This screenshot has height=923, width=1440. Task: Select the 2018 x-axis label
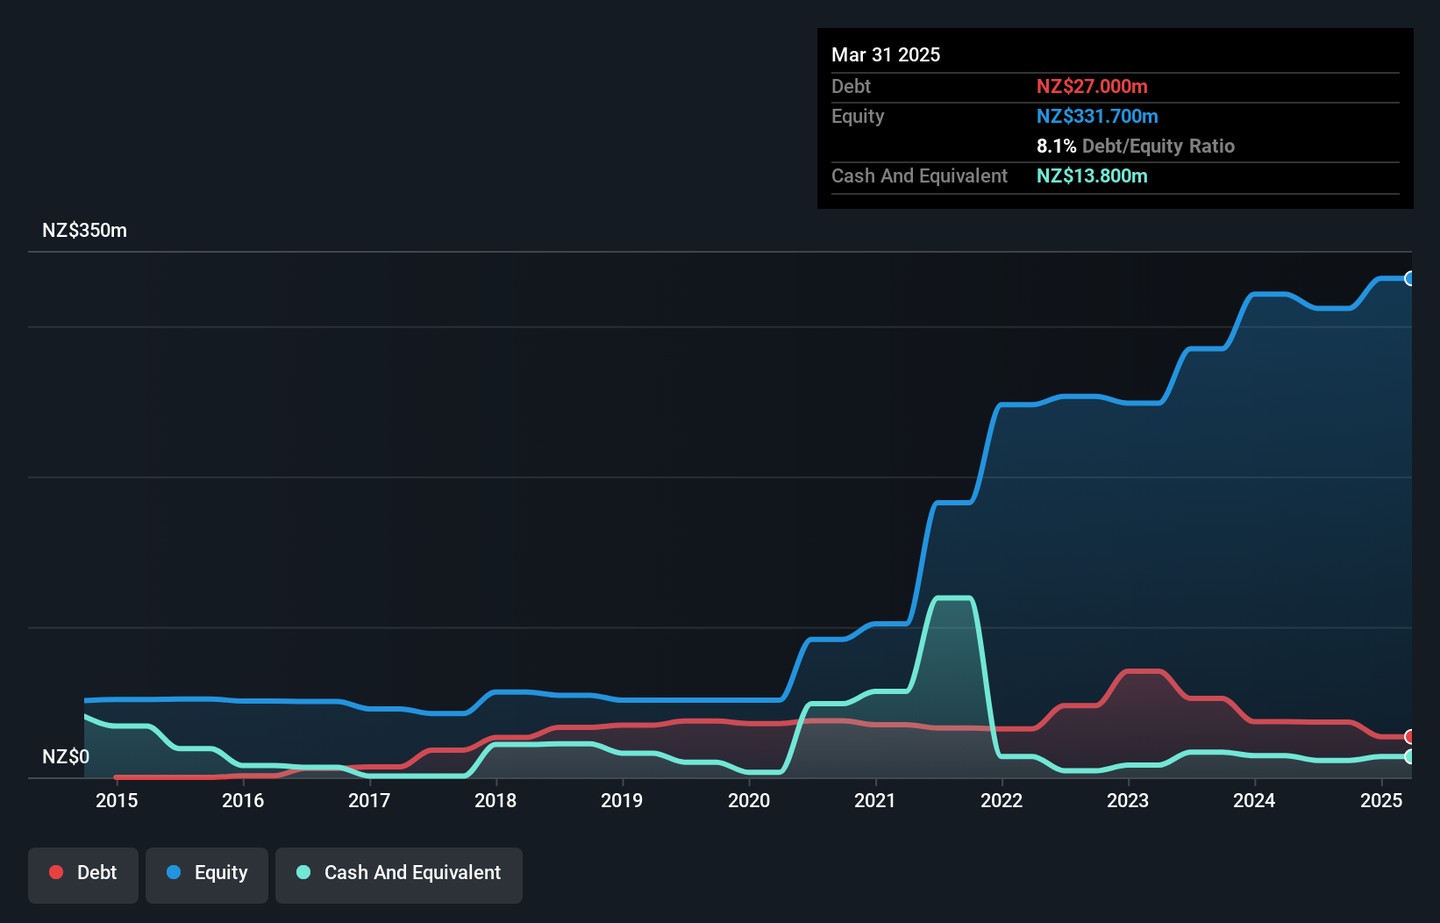pyautogui.click(x=495, y=800)
